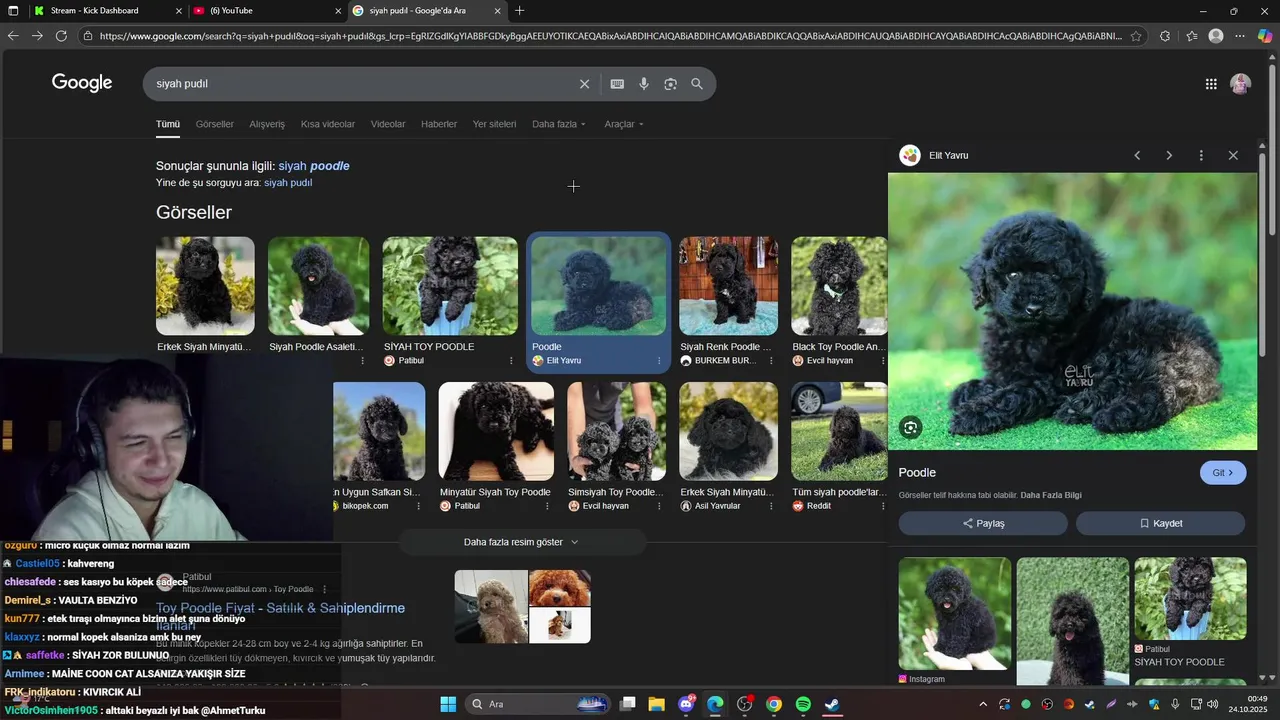1280x720 pixels.
Task: Share image with the Paylaş button
Action: pyautogui.click(x=983, y=523)
